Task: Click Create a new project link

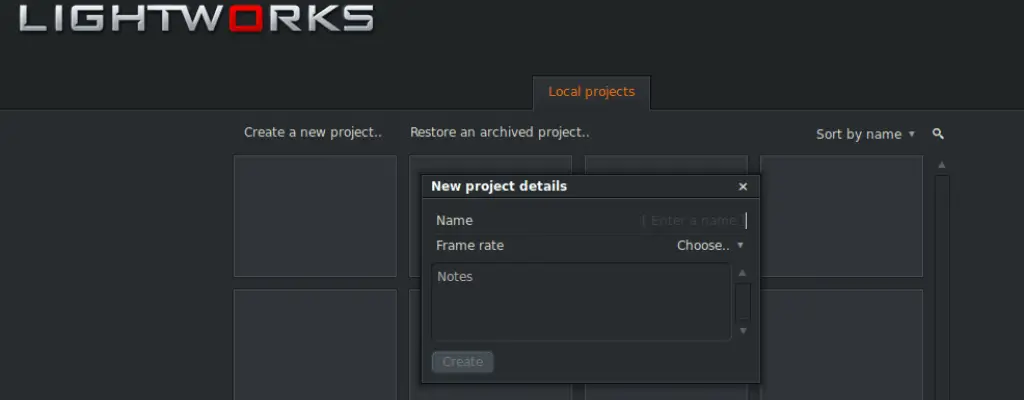Action: pos(313,132)
